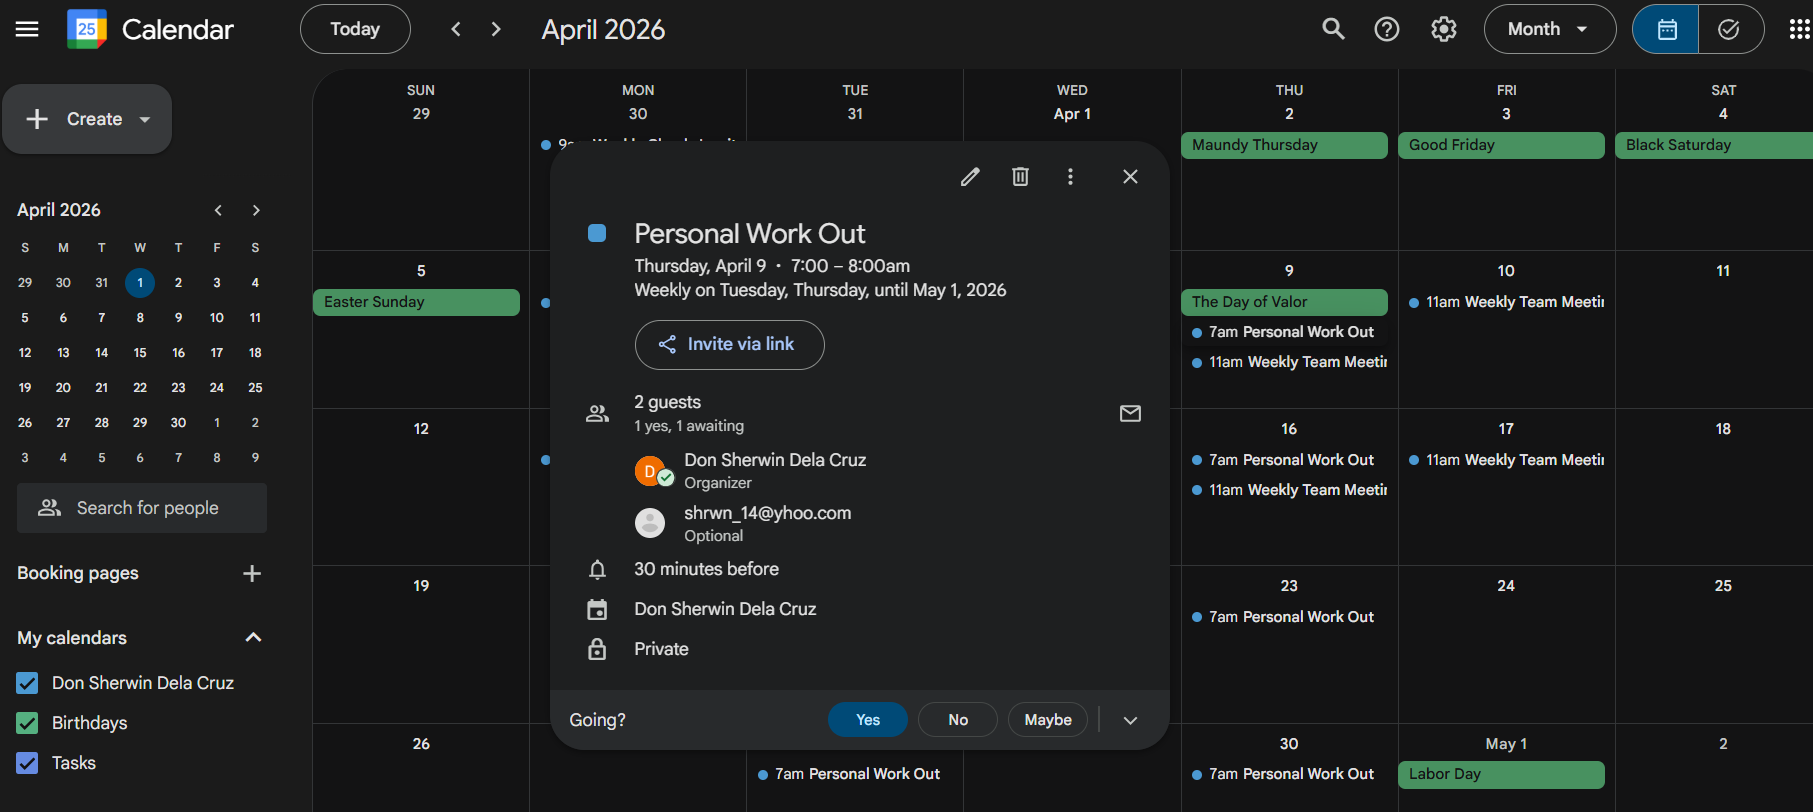Viewport: 1813px width, 812px height.
Task: Open April 30 7am Personal Work Out
Action: [x=1284, y=774]
